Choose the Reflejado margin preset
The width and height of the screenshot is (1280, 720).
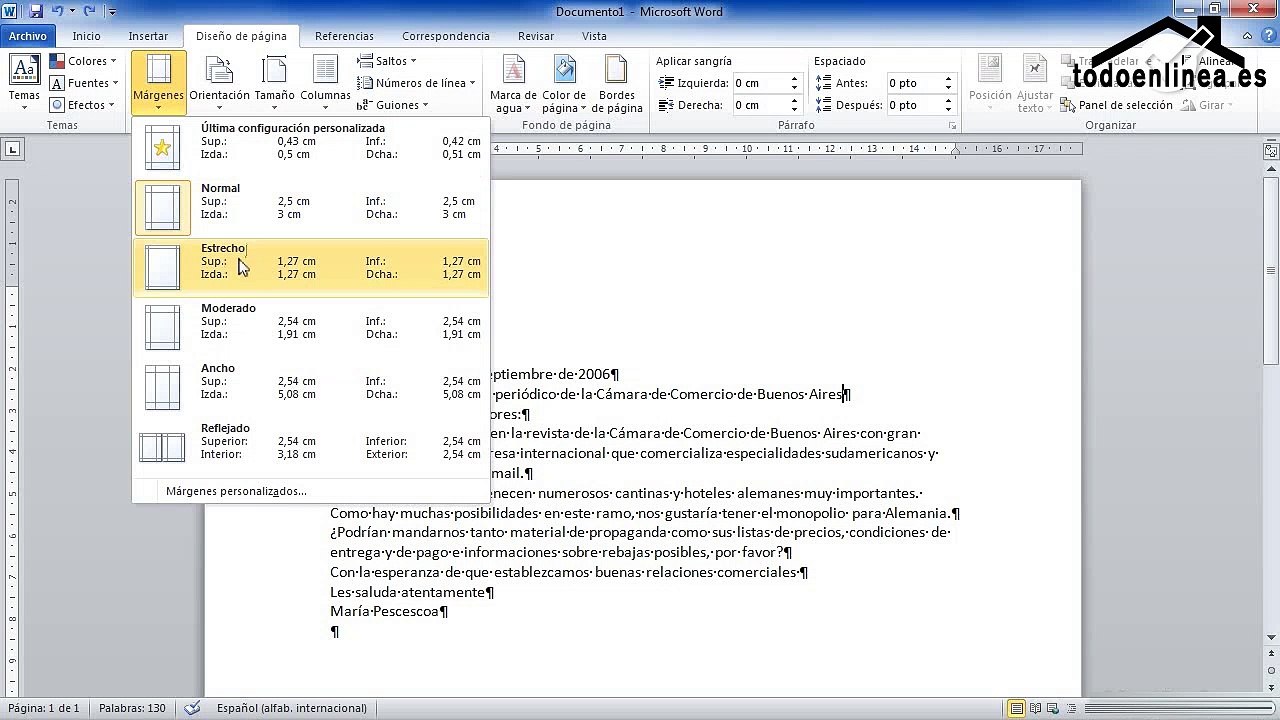311,447
